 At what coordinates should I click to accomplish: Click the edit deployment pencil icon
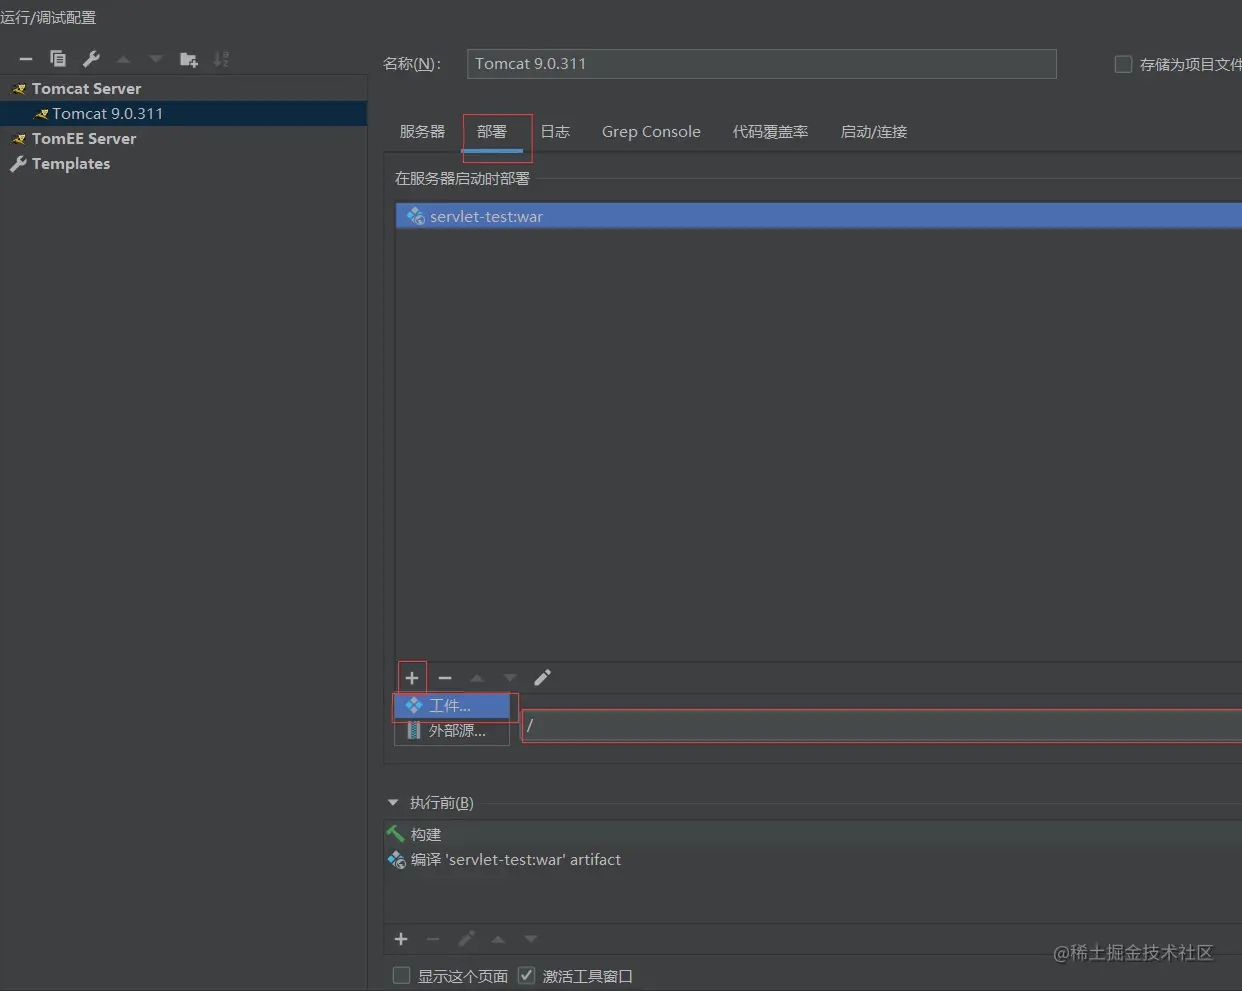pos(542,678)
